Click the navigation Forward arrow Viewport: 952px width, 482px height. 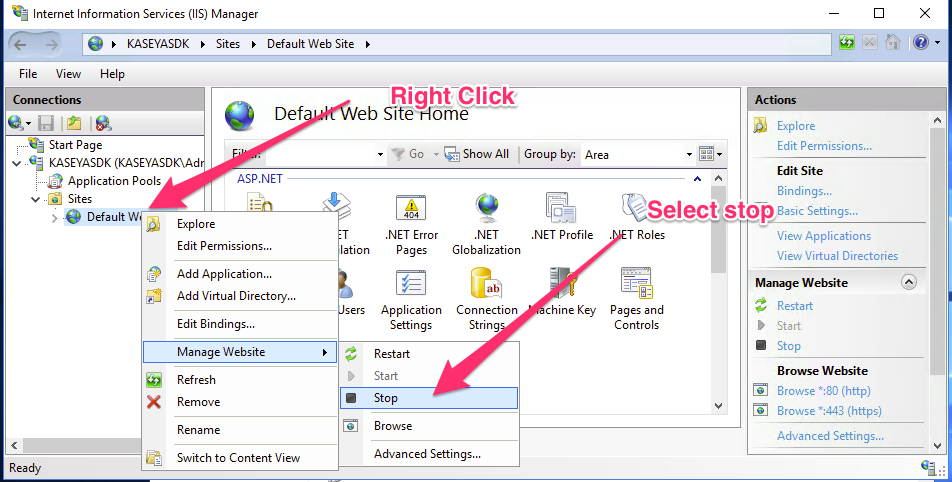52,44
